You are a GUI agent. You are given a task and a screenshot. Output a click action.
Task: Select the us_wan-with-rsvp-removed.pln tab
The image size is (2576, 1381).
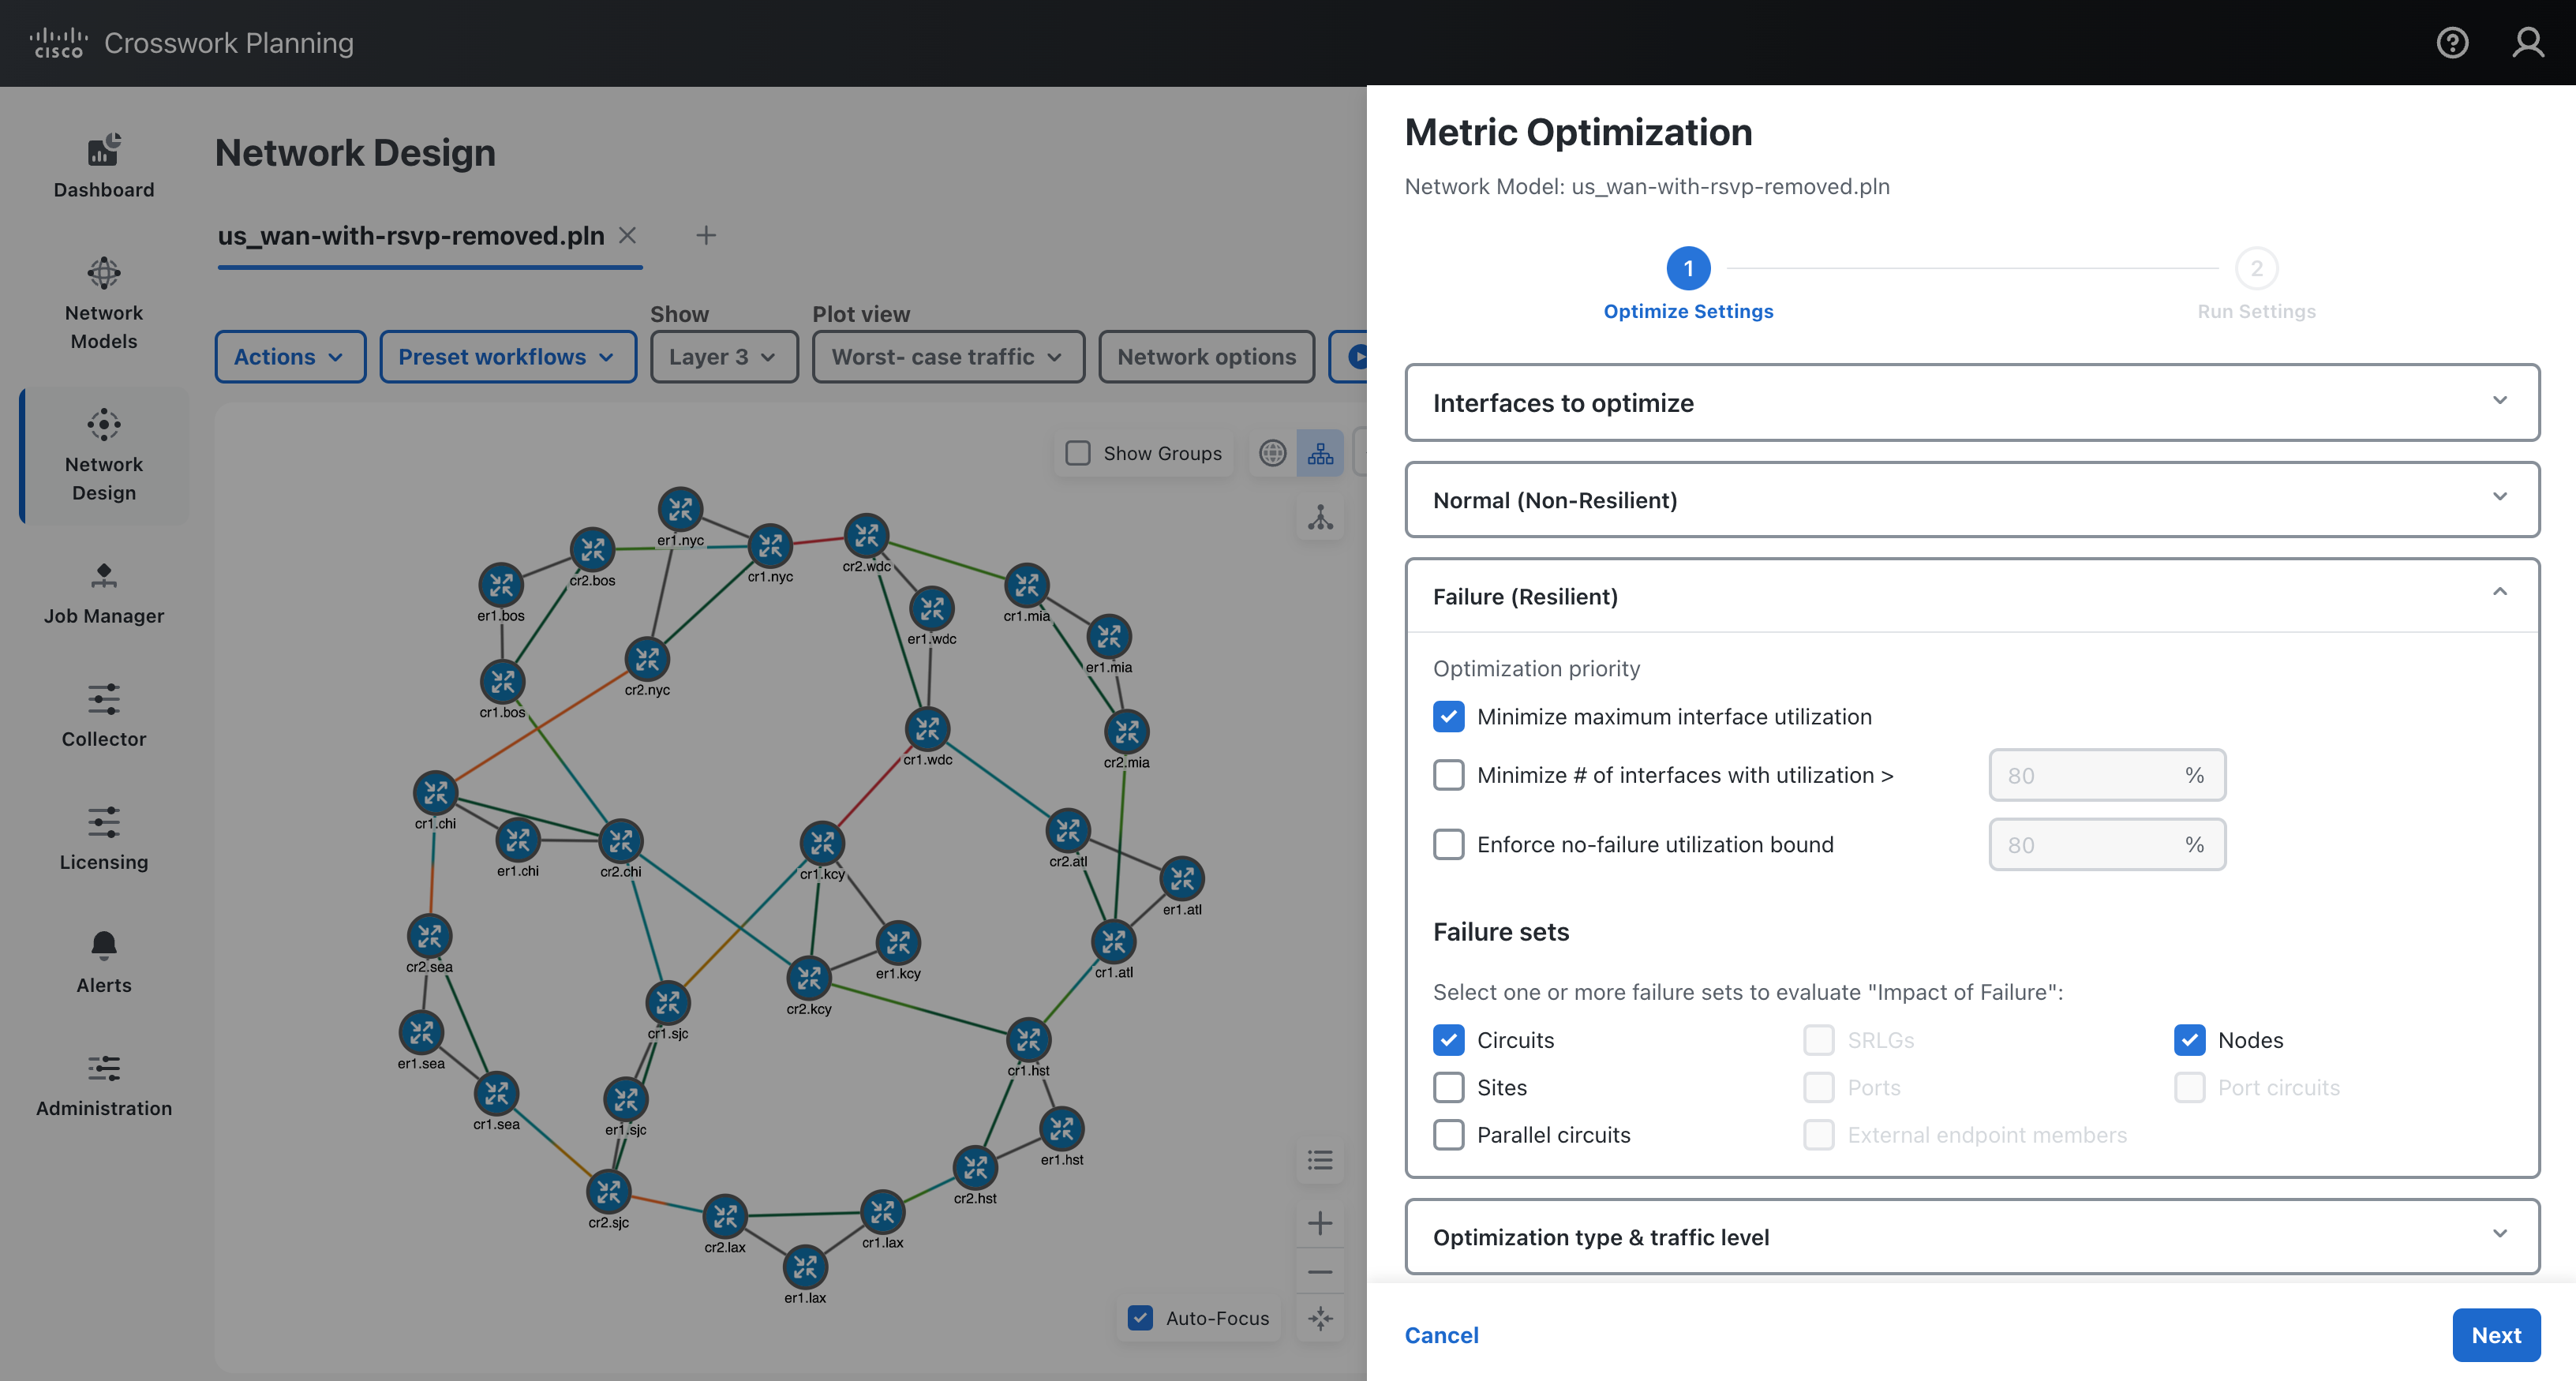tap(411, 236)
